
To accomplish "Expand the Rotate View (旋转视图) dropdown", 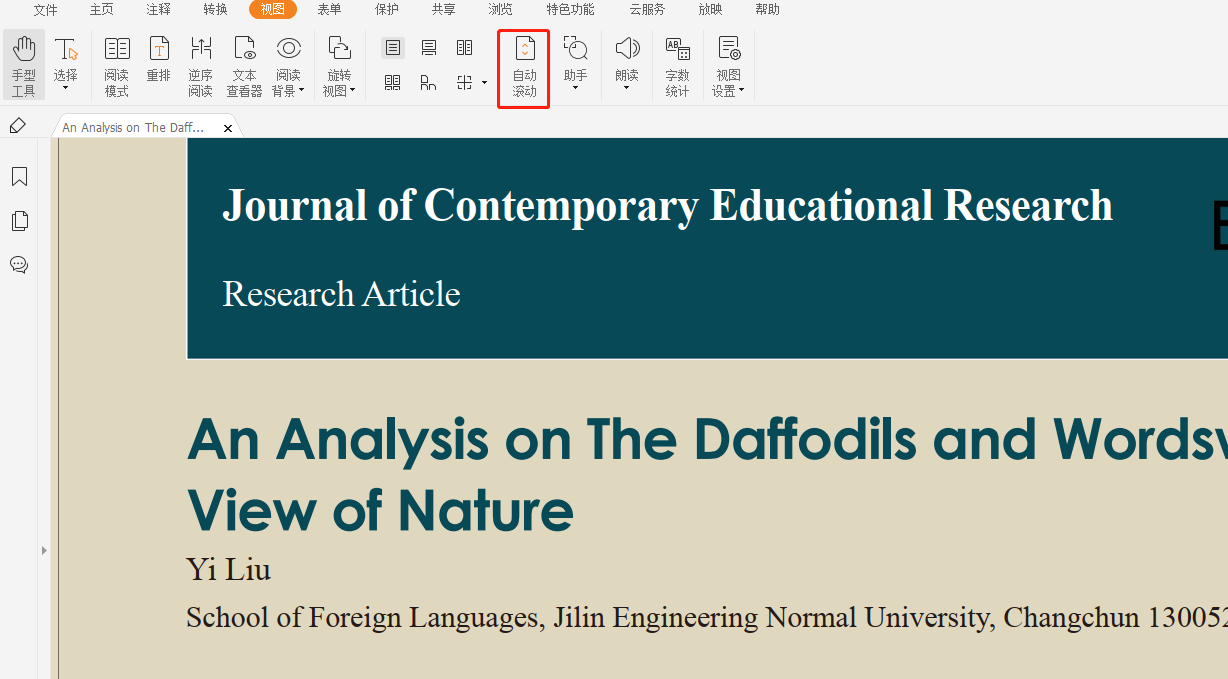I will (x=339, y=67).
